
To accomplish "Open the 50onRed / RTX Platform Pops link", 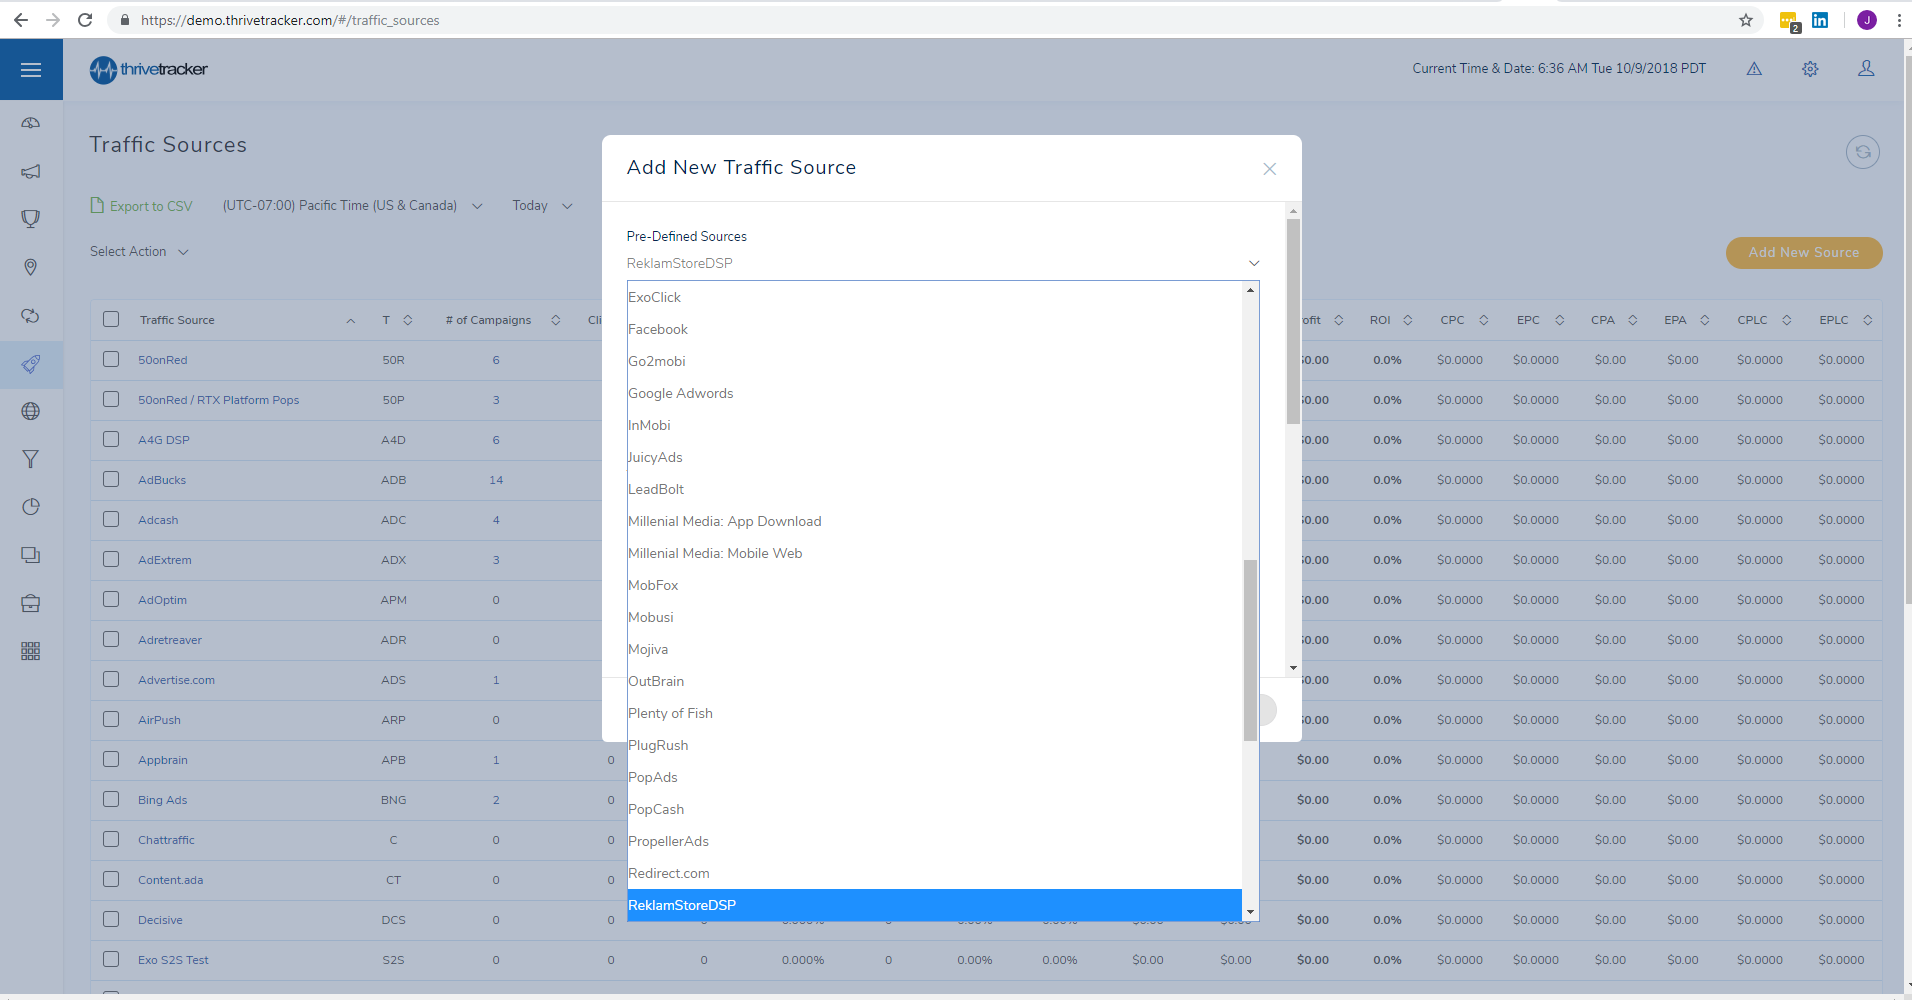I will [219, 400].
